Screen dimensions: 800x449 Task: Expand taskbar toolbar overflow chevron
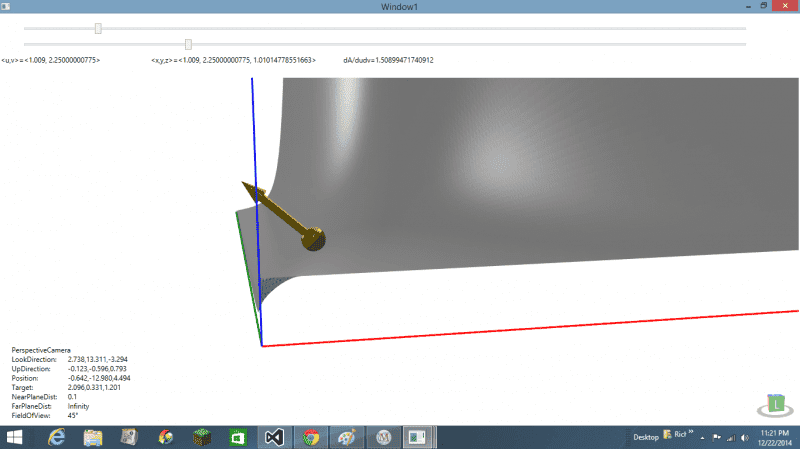[x=690, y=432]
